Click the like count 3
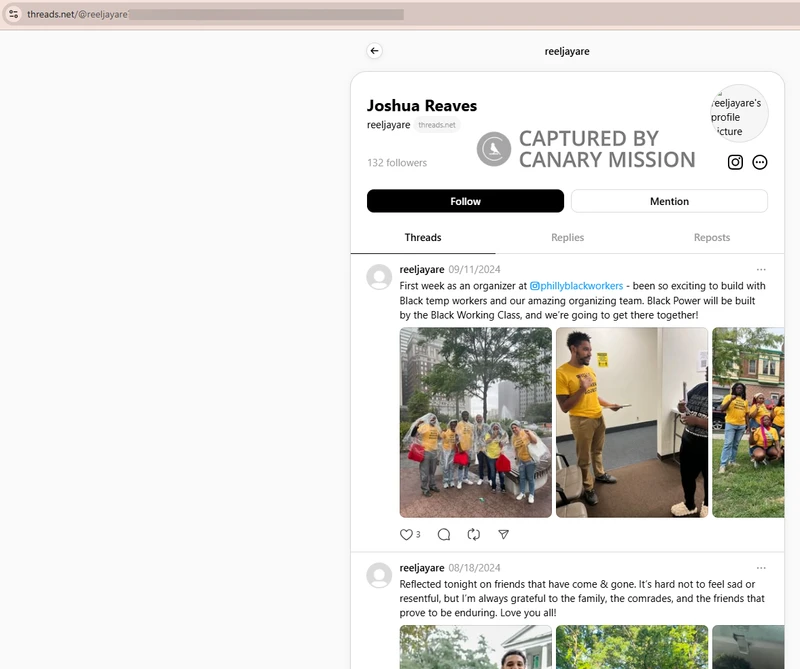The image size is (800, 669). [418, 534]
